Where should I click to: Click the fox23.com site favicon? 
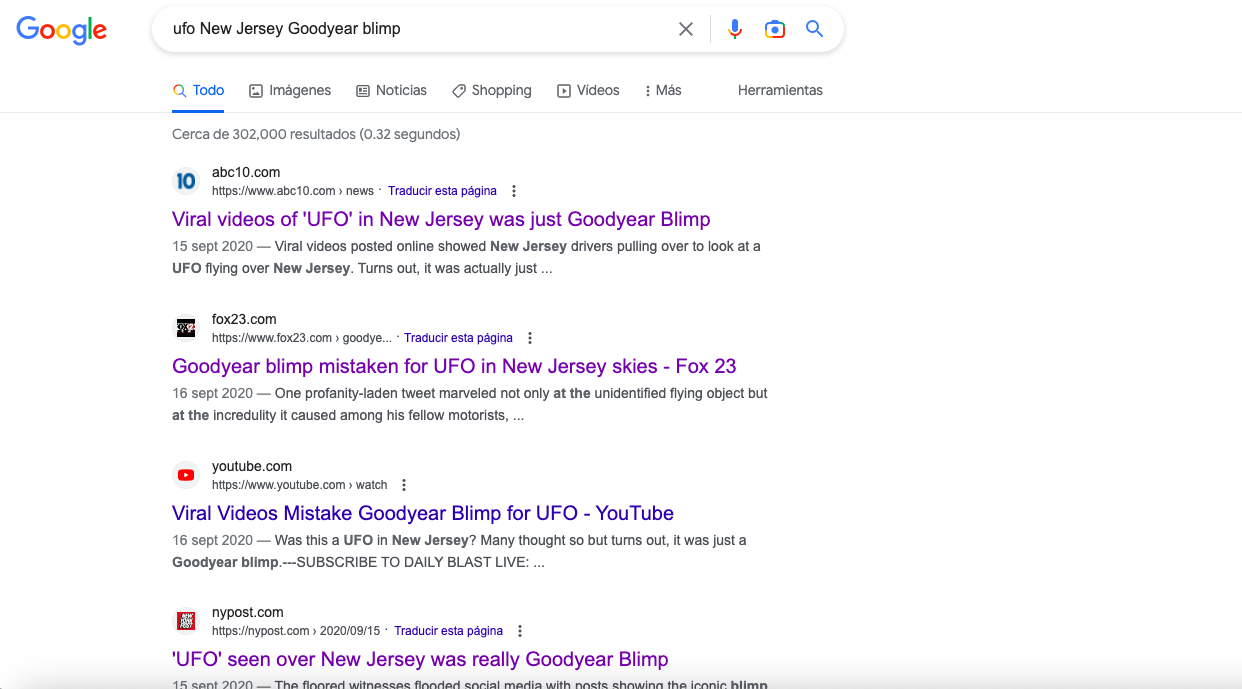click(186, 328)
